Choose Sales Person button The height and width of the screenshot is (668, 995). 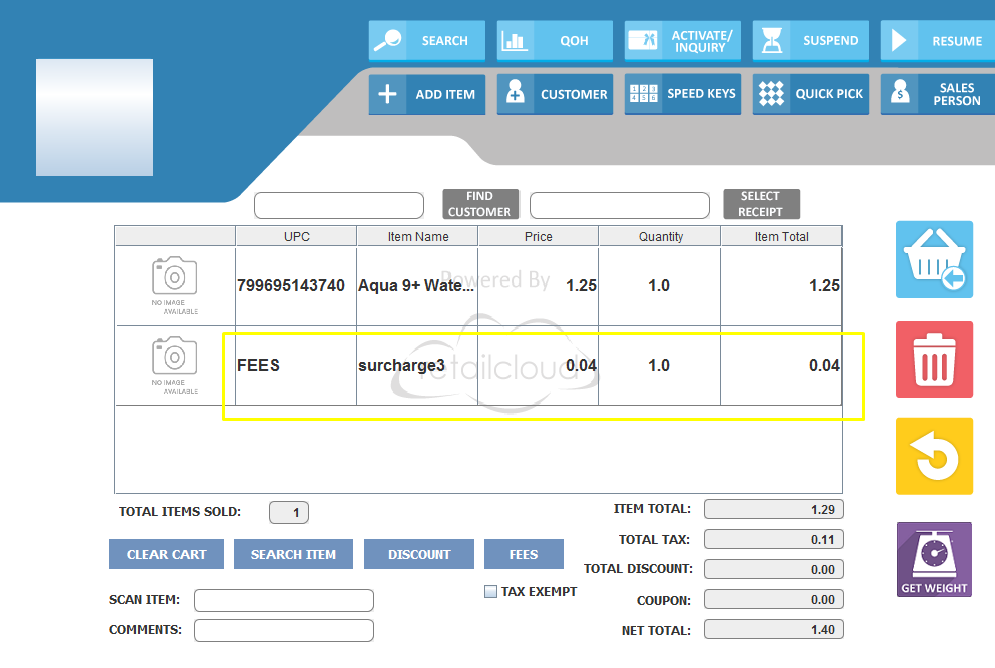[x=937, y=94]
